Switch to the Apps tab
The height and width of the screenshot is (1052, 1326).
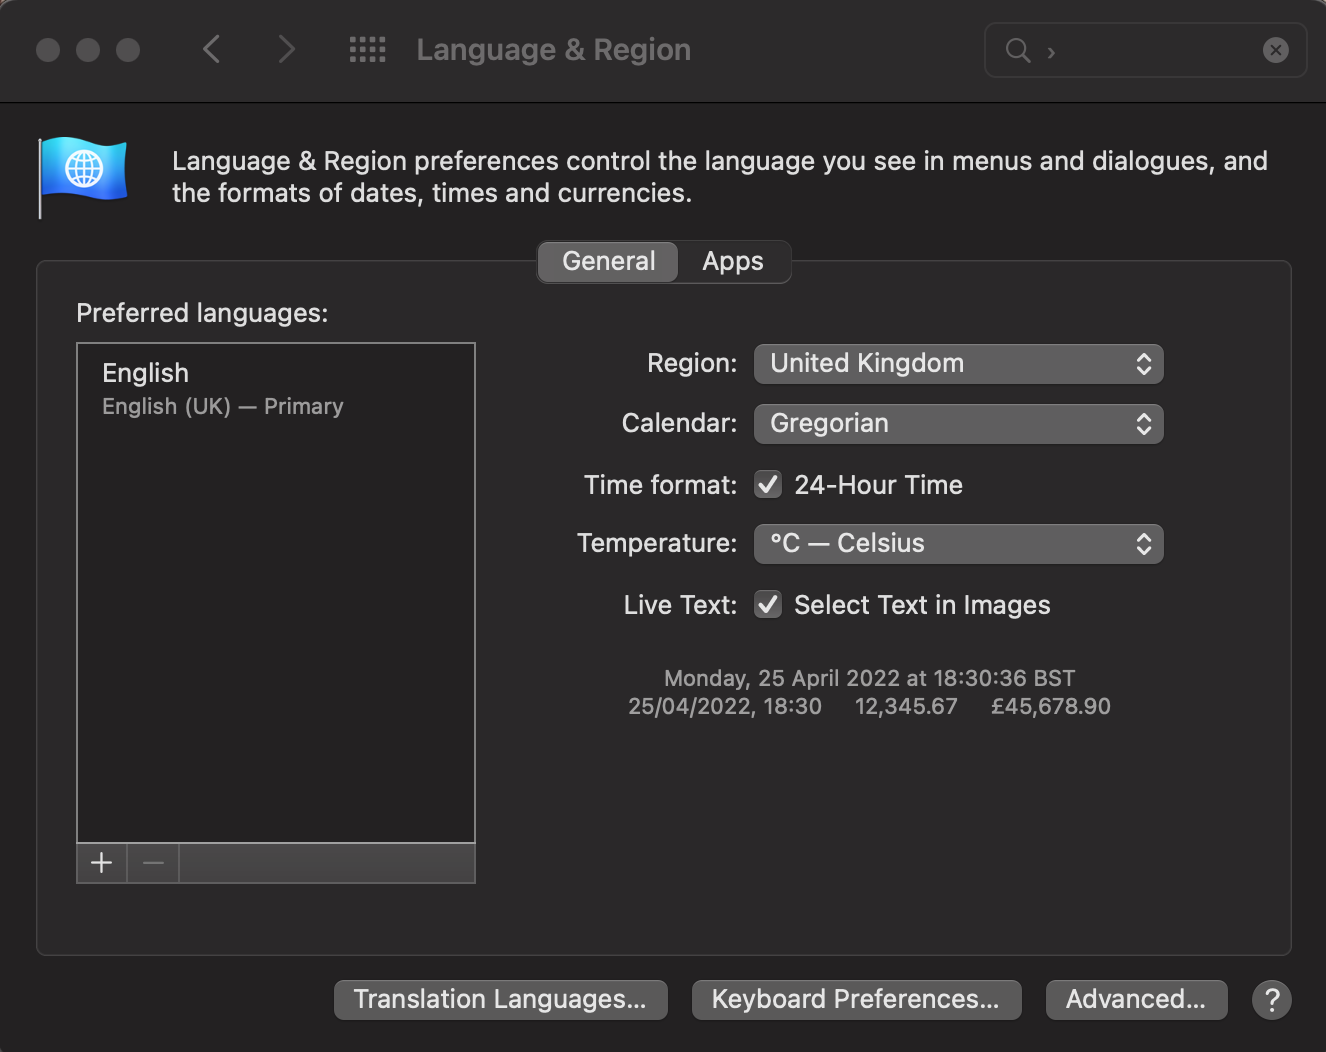pyautogui.click(x=733, y=262)
